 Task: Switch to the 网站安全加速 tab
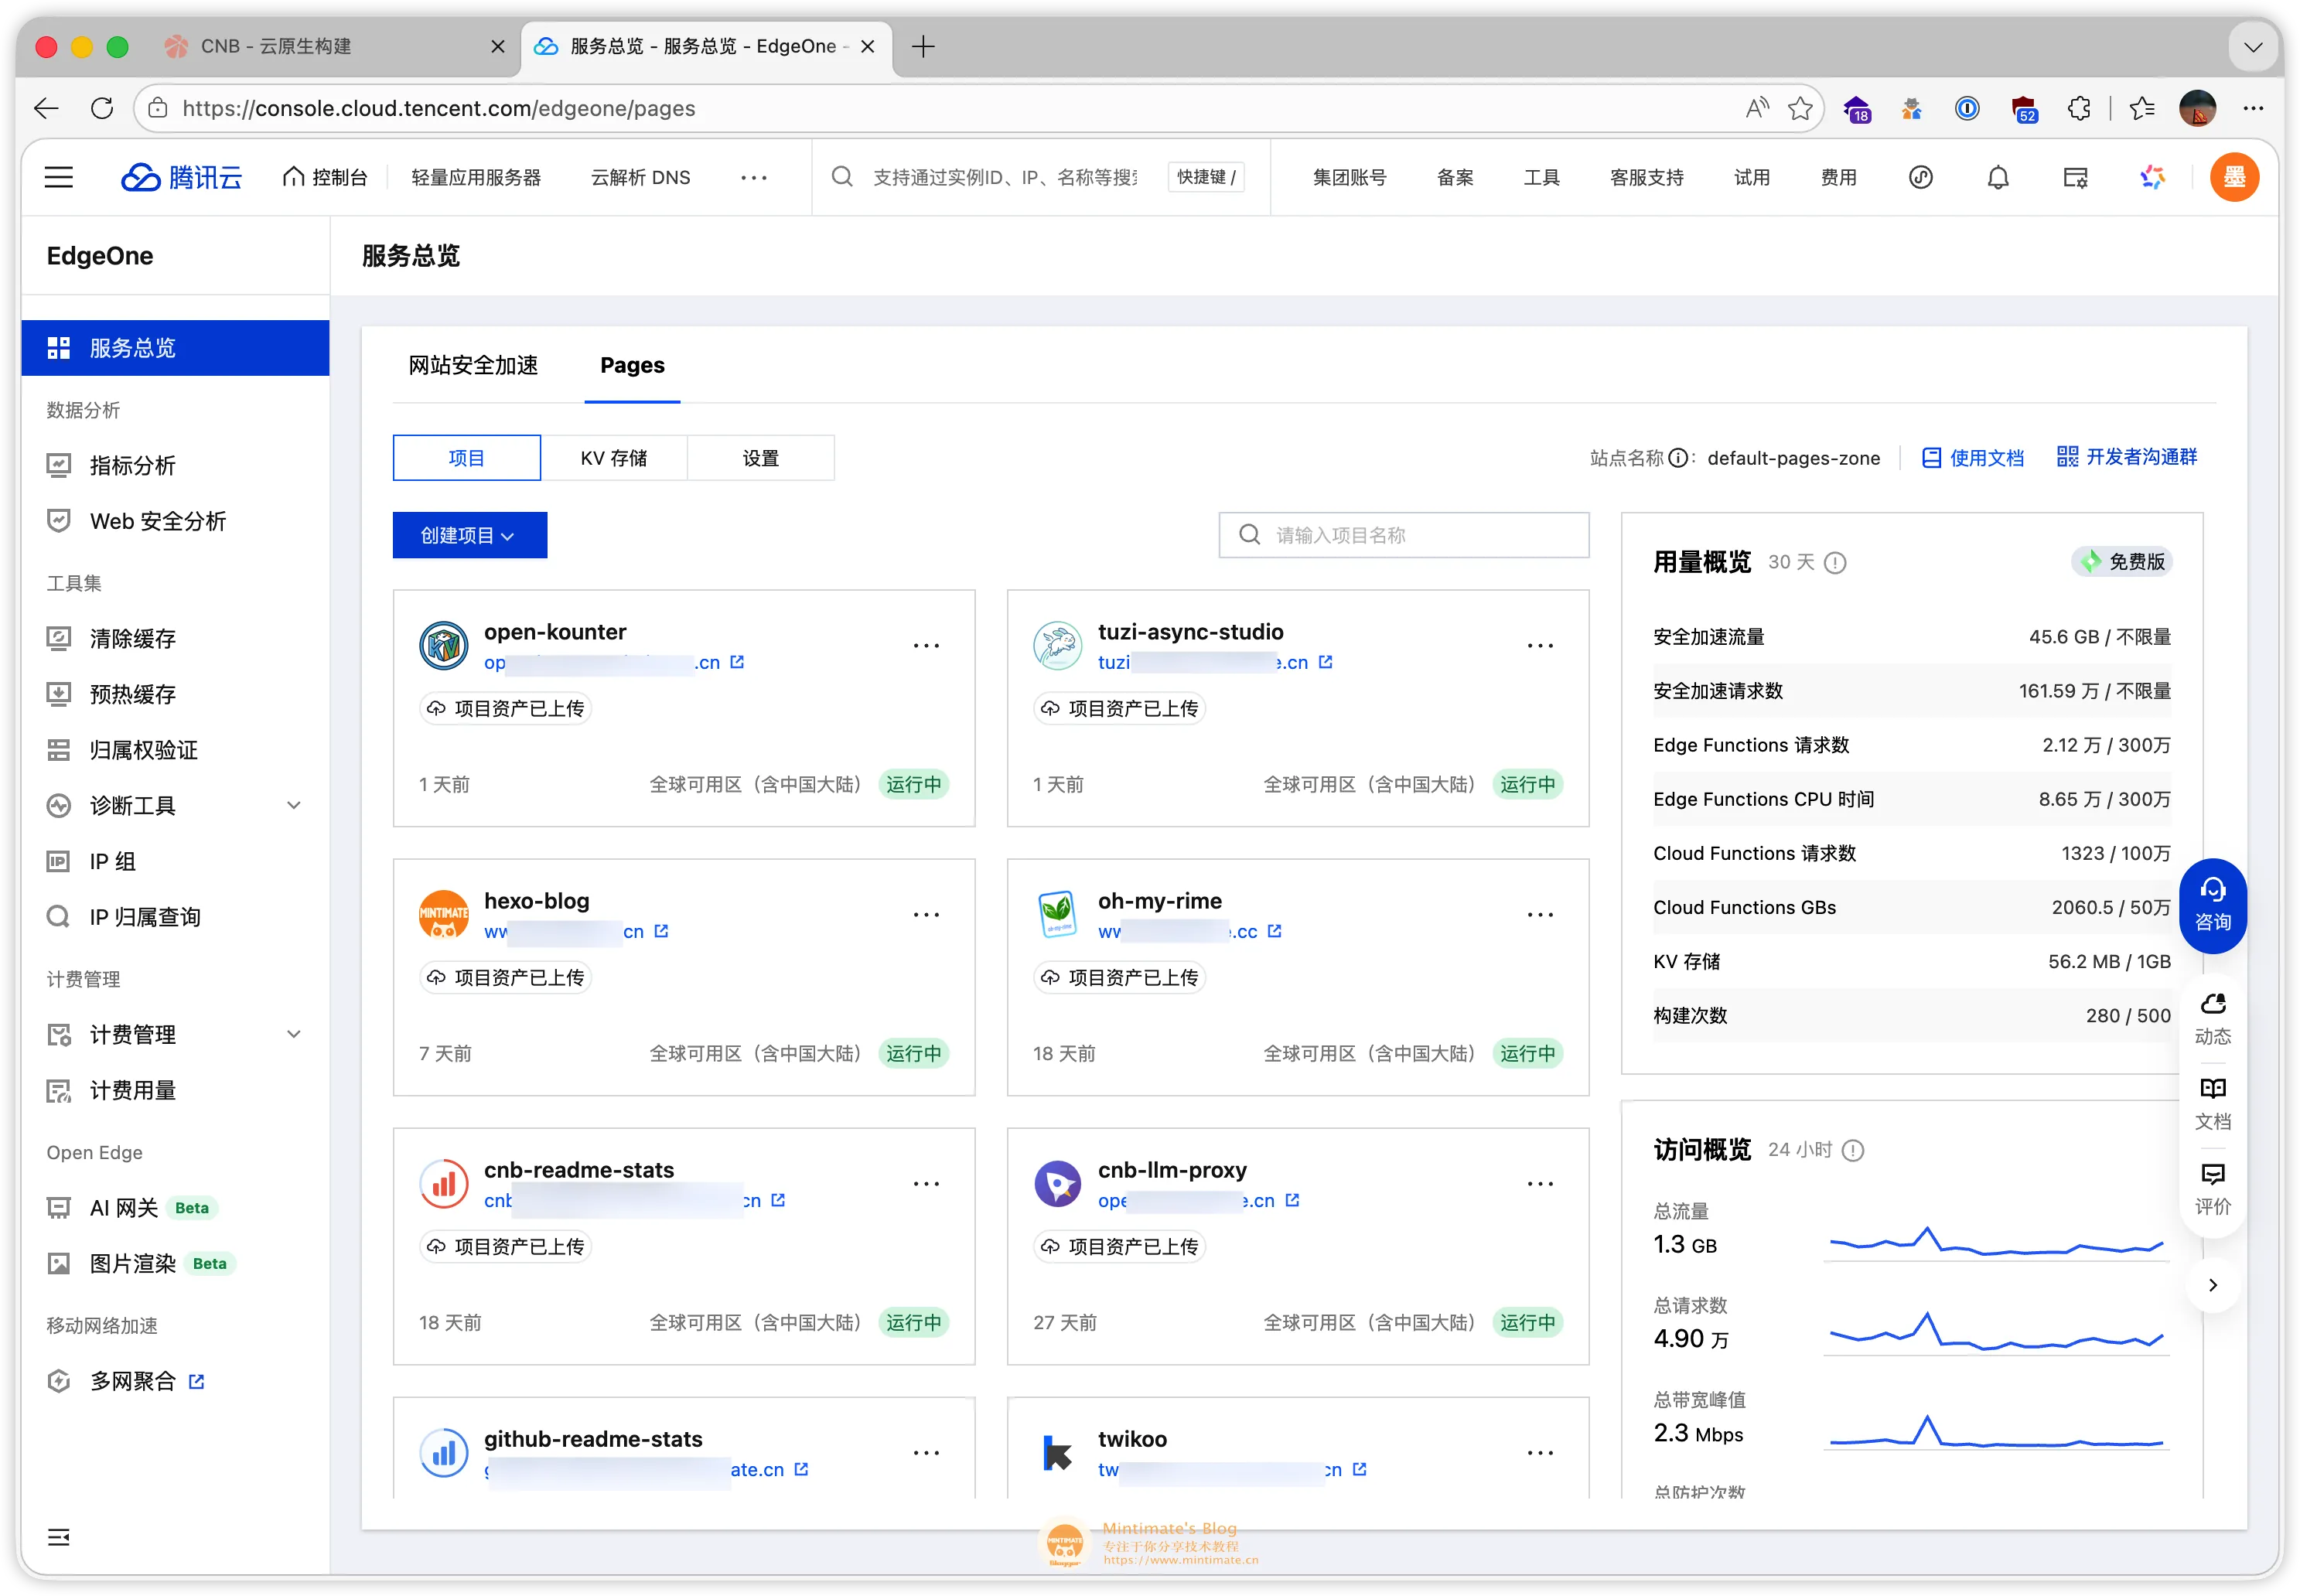tap(474, 365)
